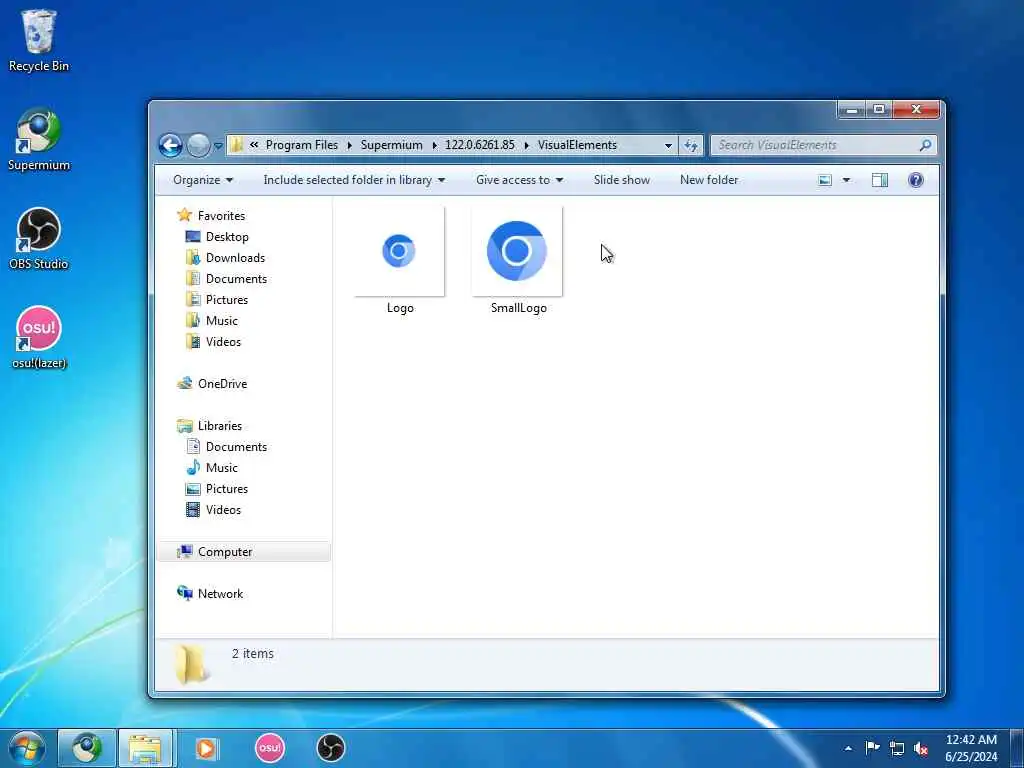Open Desktop under Favorites
The height and width of the screenshot is (768, 1024).
[217, 236]
